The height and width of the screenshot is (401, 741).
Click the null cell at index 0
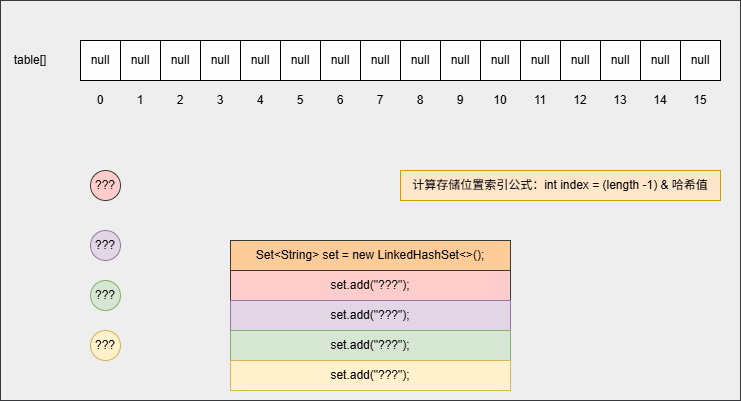pos(100,60)
